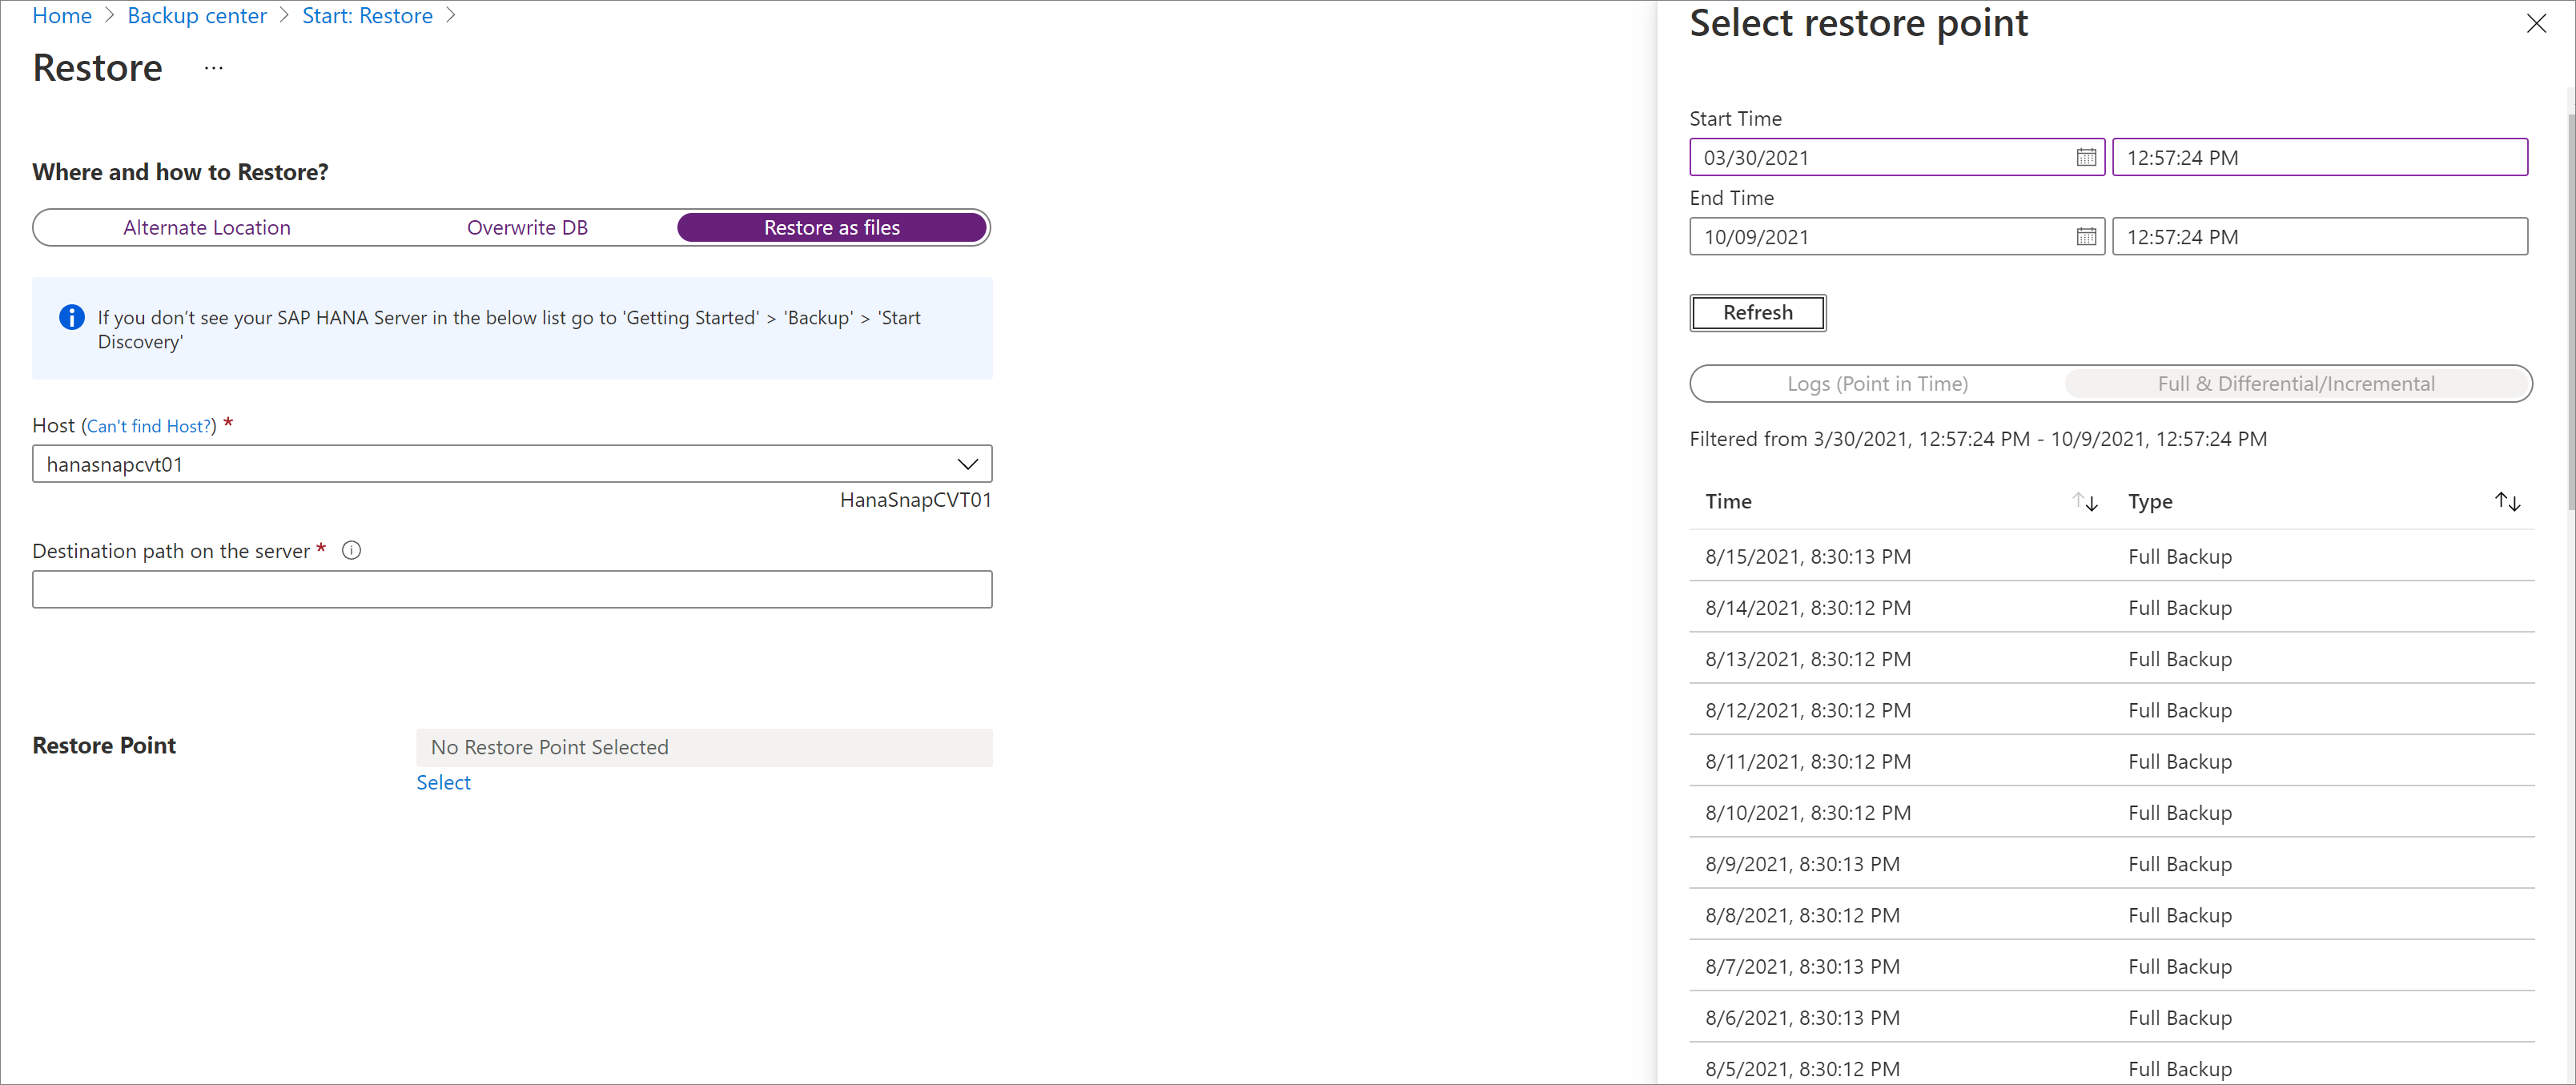Click the Select restore point link
The height and width of the screenshot is (1085, 2576).
(442, 781)
